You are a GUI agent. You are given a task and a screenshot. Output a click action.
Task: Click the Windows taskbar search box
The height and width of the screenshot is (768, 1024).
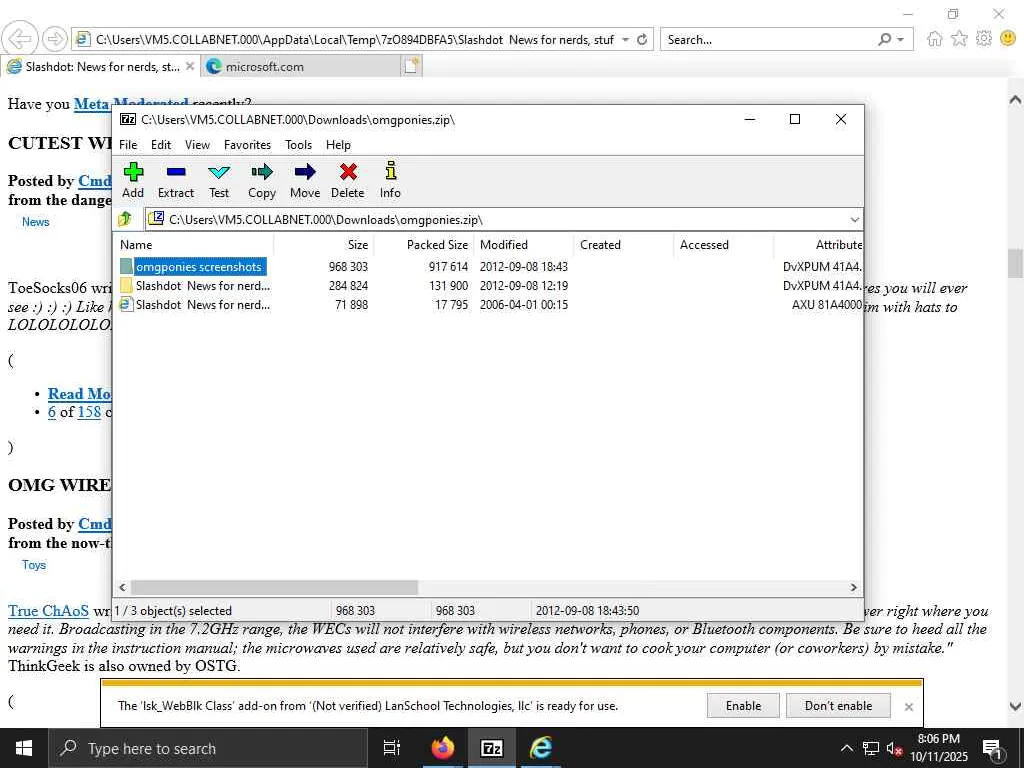(208, 748)
